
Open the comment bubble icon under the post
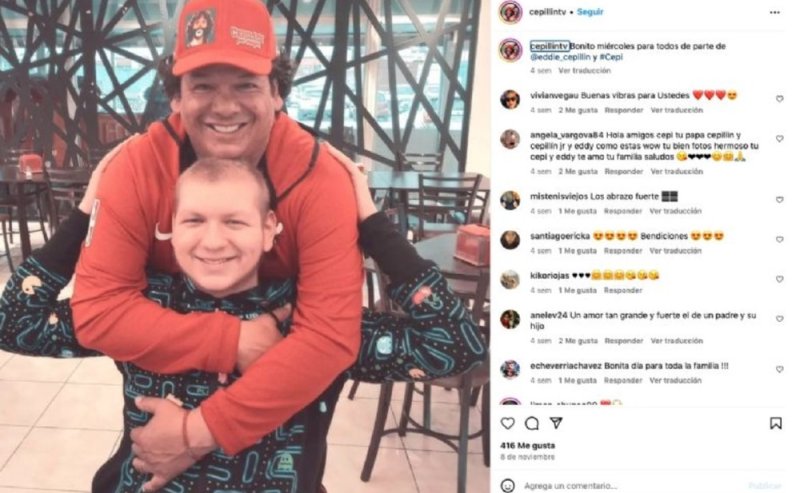532,423
